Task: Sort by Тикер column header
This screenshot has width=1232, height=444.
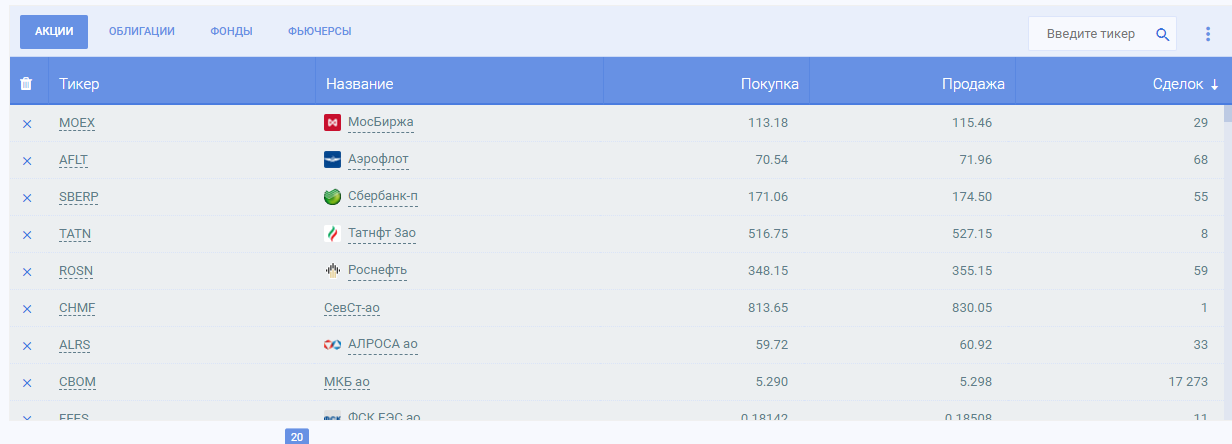Action: 79,84
